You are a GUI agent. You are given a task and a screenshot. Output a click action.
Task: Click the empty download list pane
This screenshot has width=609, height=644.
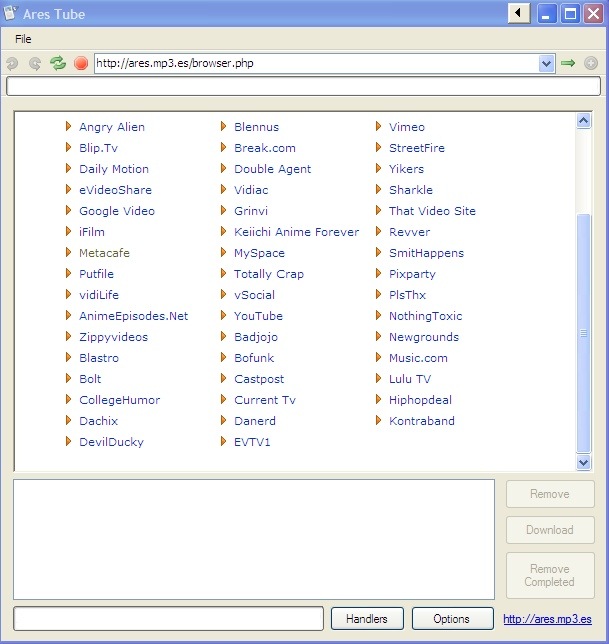pos(254,539)
